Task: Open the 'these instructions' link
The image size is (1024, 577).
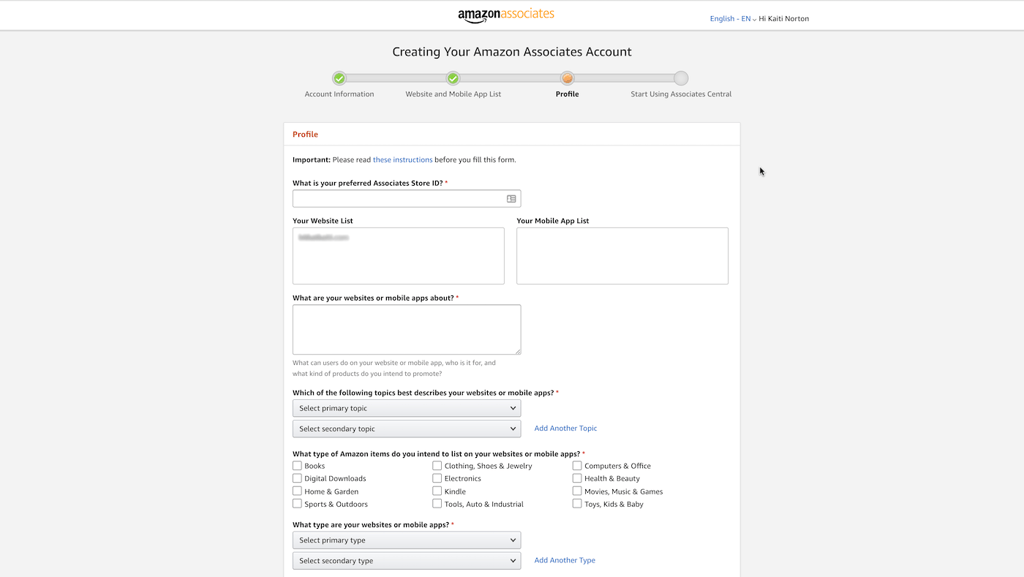Action: click(x=402, y=160)
